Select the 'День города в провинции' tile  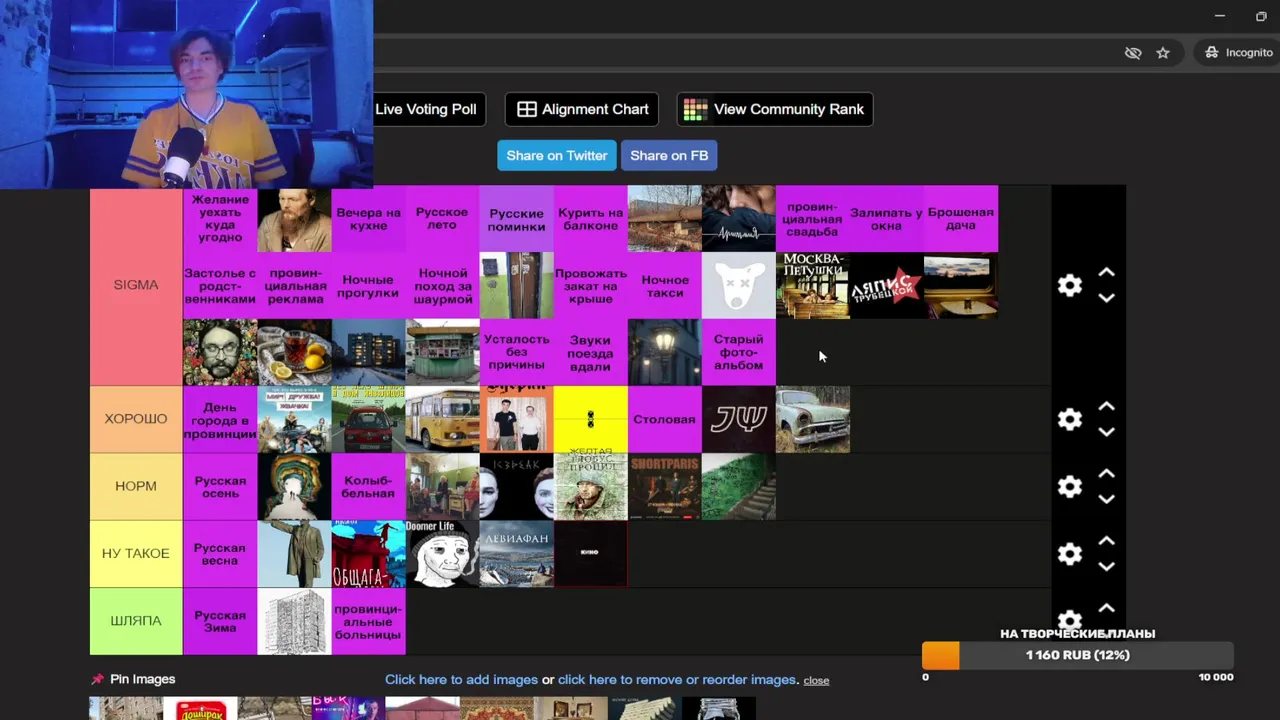220,419
